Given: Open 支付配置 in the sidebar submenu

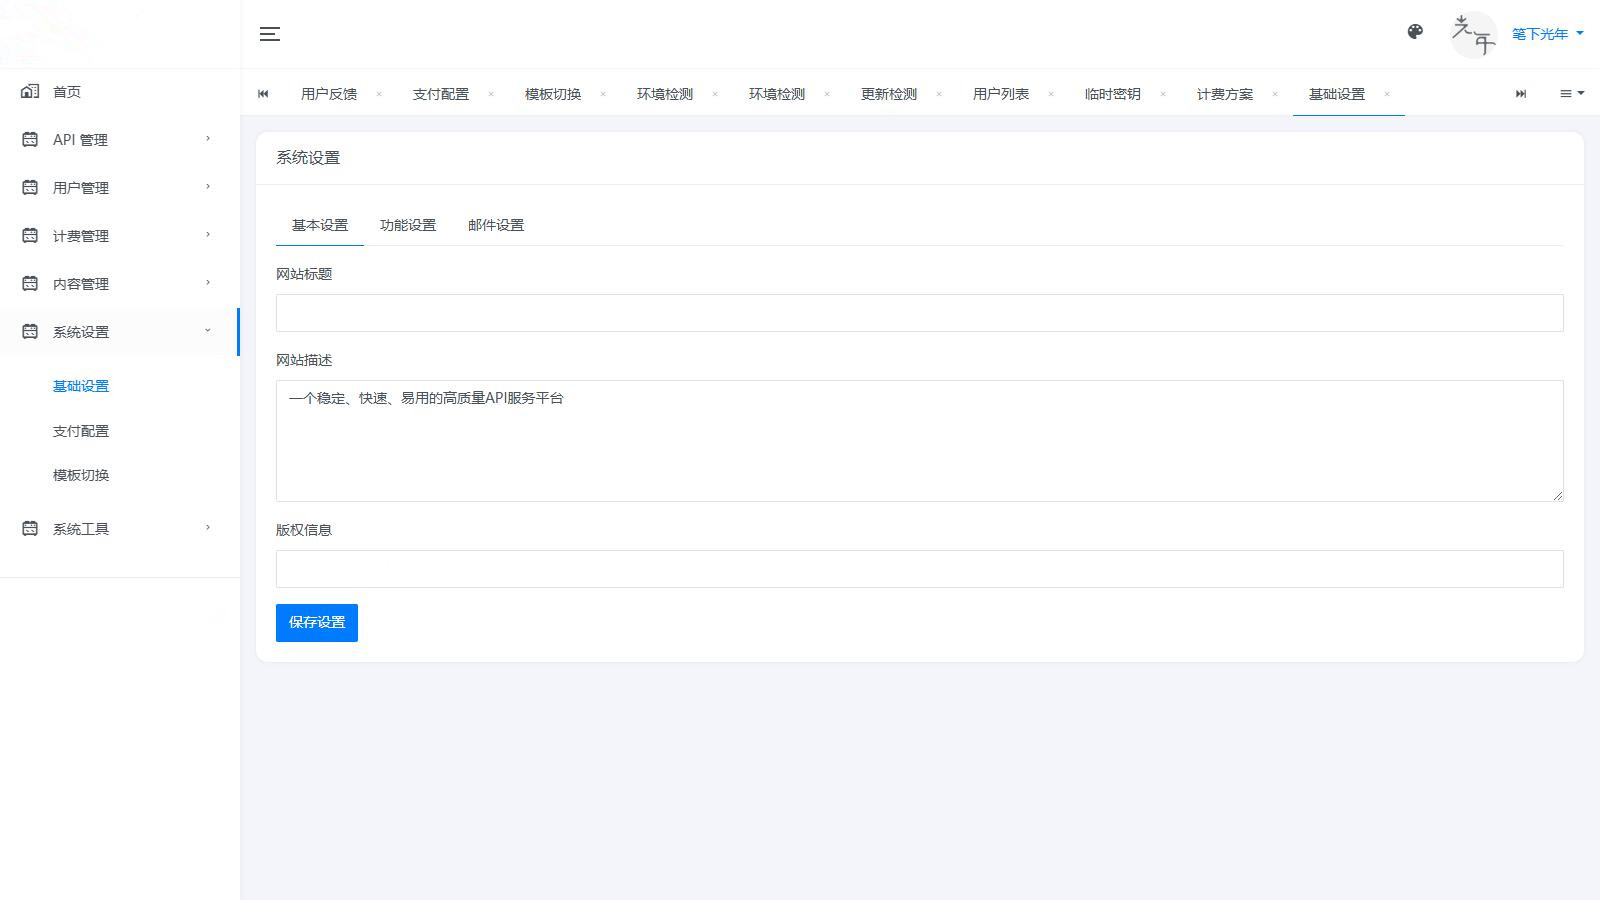Looking at the screenshot, I should tap(81, 431).
